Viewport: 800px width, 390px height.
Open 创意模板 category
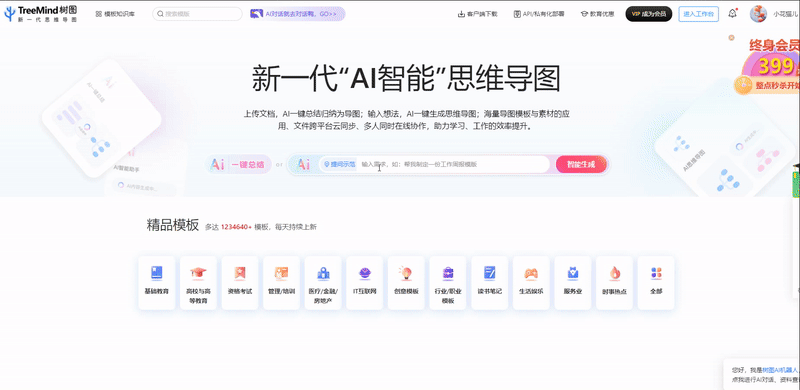[406, 282]
